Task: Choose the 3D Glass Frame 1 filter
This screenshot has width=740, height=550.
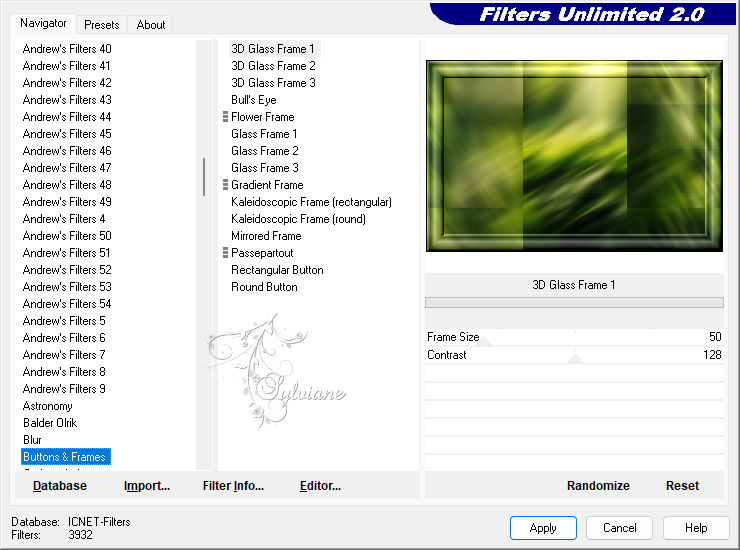Action: point(273,49)
